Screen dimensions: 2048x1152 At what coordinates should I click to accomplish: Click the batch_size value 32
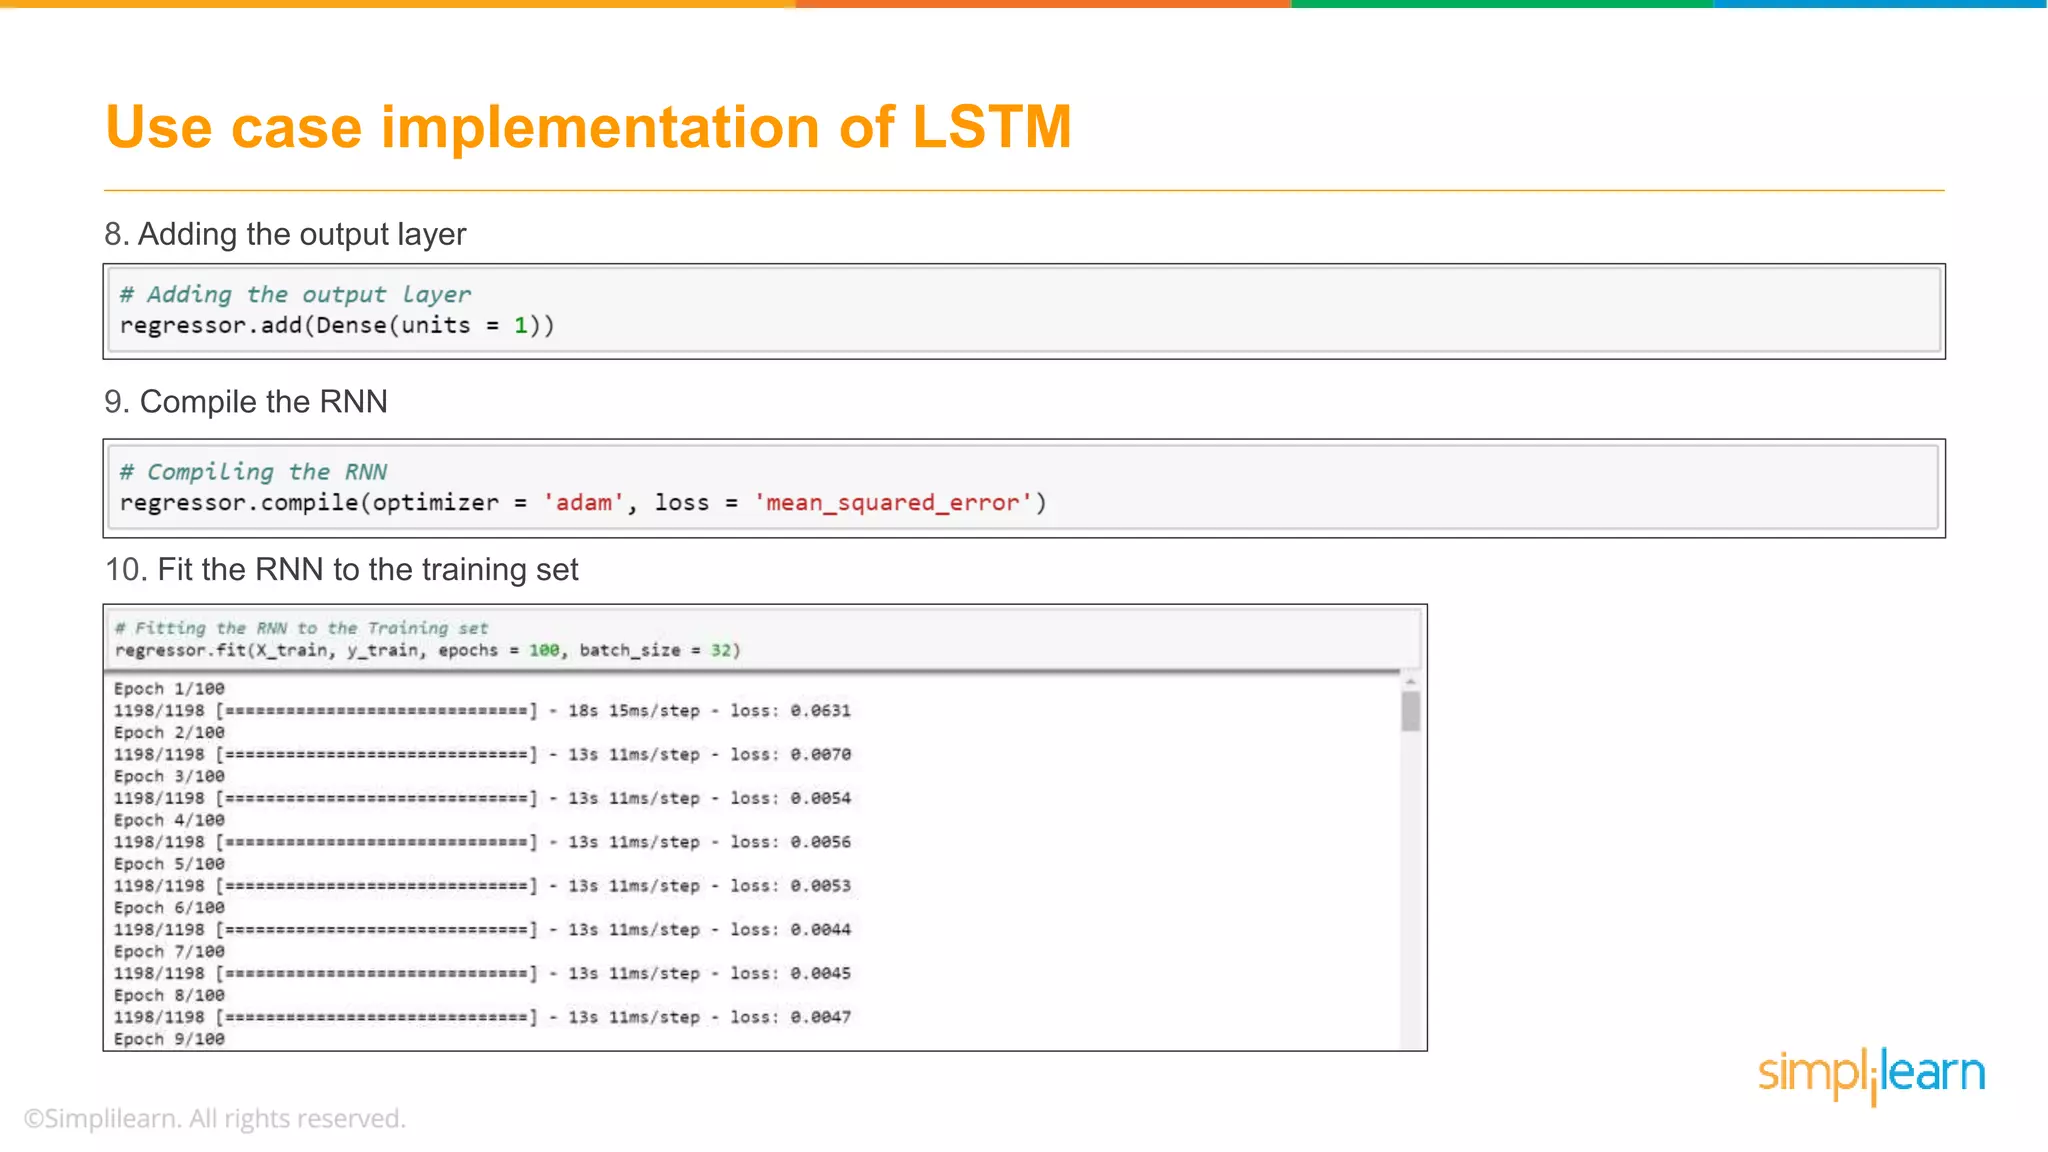(720, 650)
